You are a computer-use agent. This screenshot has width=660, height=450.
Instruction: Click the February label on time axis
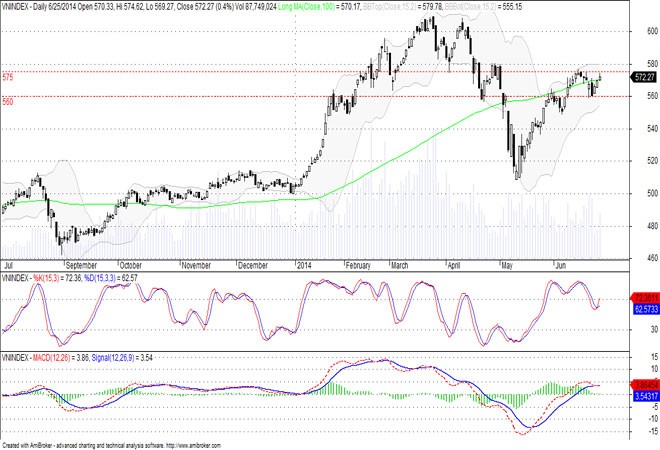358,266
